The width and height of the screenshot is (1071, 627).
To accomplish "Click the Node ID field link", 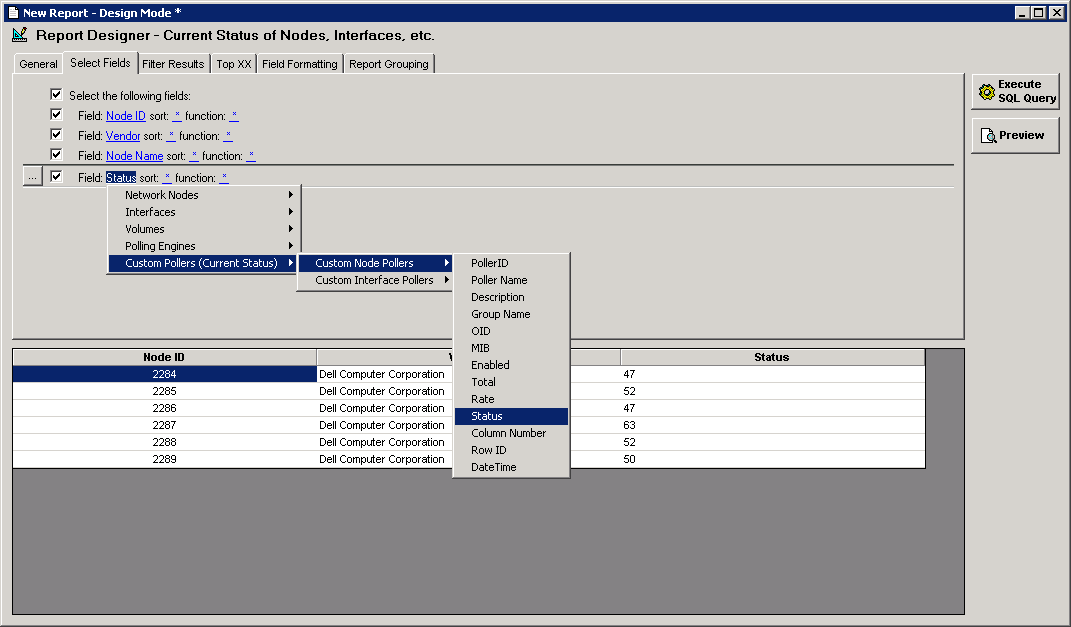I will click(126, 116).
